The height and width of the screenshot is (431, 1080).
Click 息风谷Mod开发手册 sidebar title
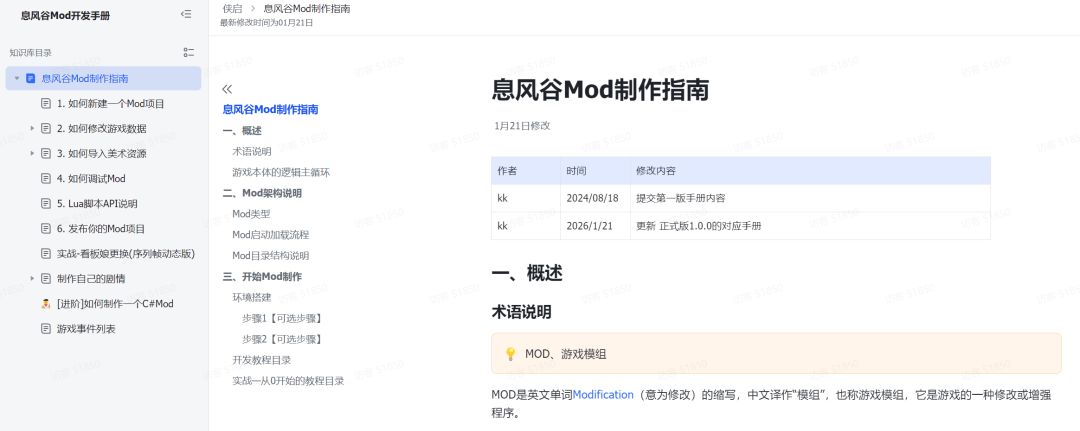[65, 15]
